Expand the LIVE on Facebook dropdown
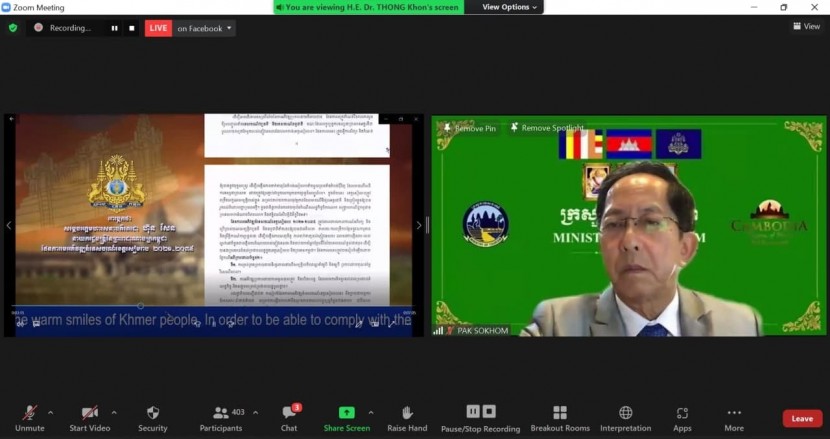 pyautogui.click(x=230, y=28)
